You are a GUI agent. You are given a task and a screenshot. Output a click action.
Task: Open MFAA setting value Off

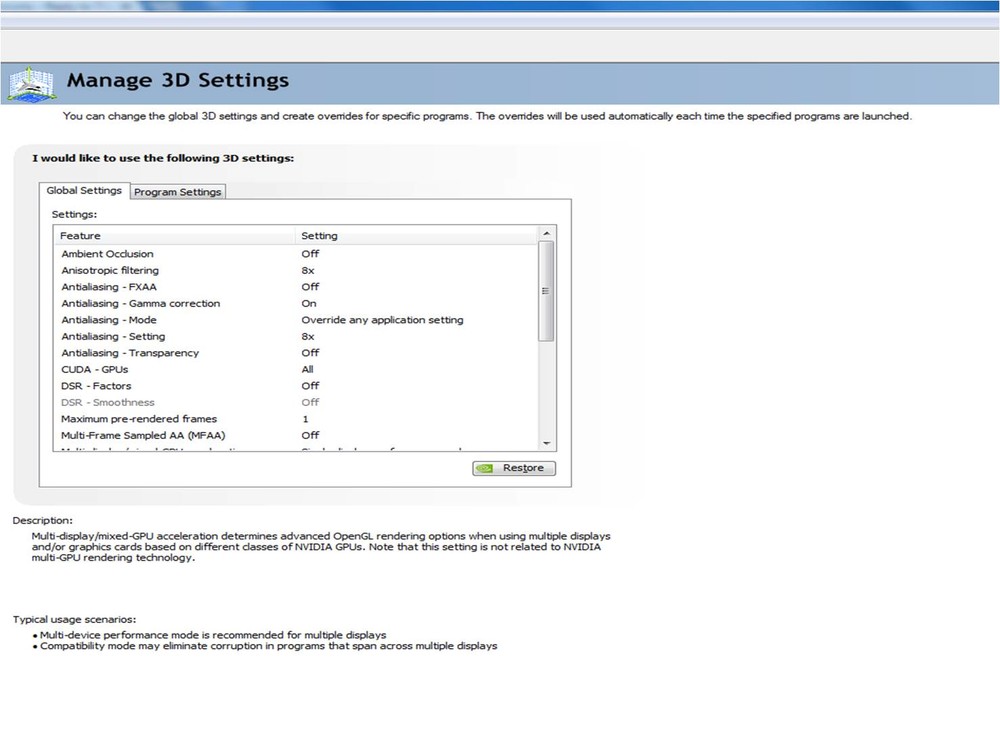pyautogui.click(x=310, y=436)
